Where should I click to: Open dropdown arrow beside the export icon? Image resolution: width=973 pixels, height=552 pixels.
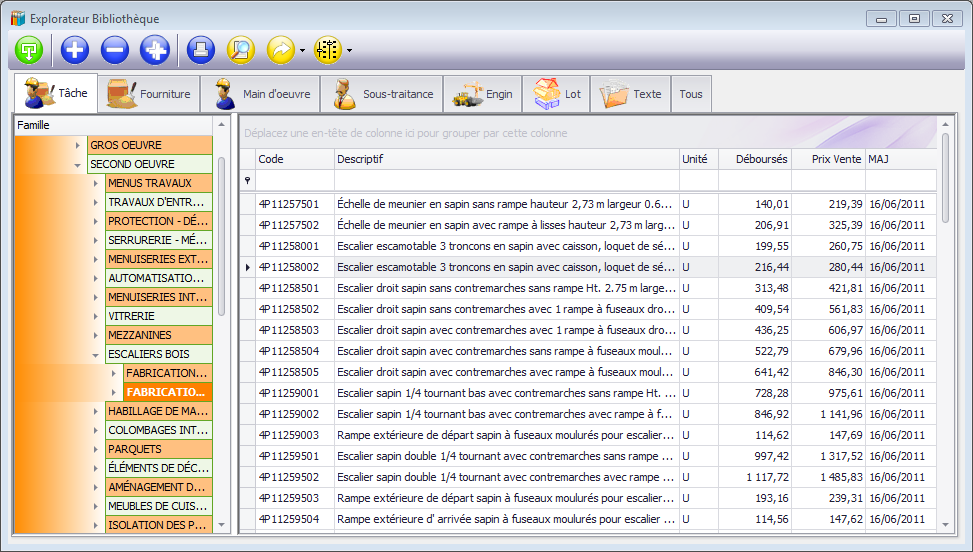[x=302, y=50]
